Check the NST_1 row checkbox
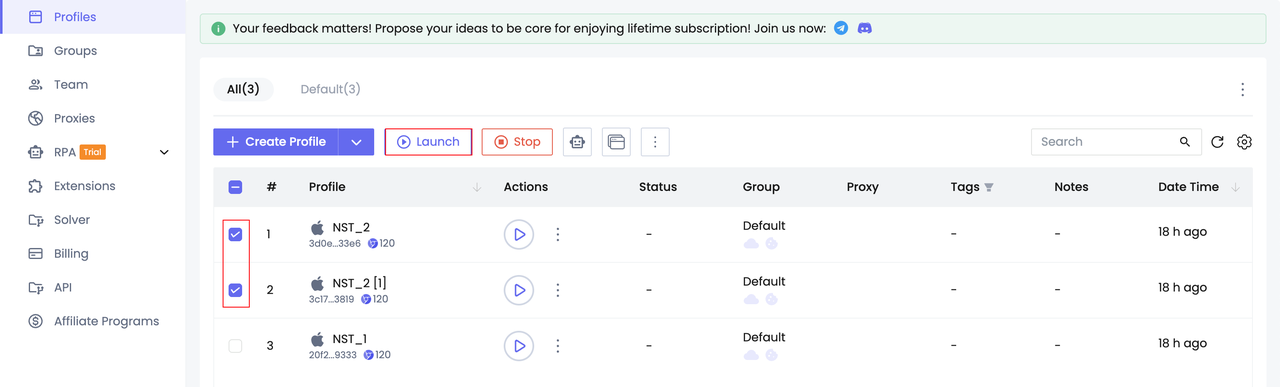This screenshot has width=1280, height=387. 235,346
